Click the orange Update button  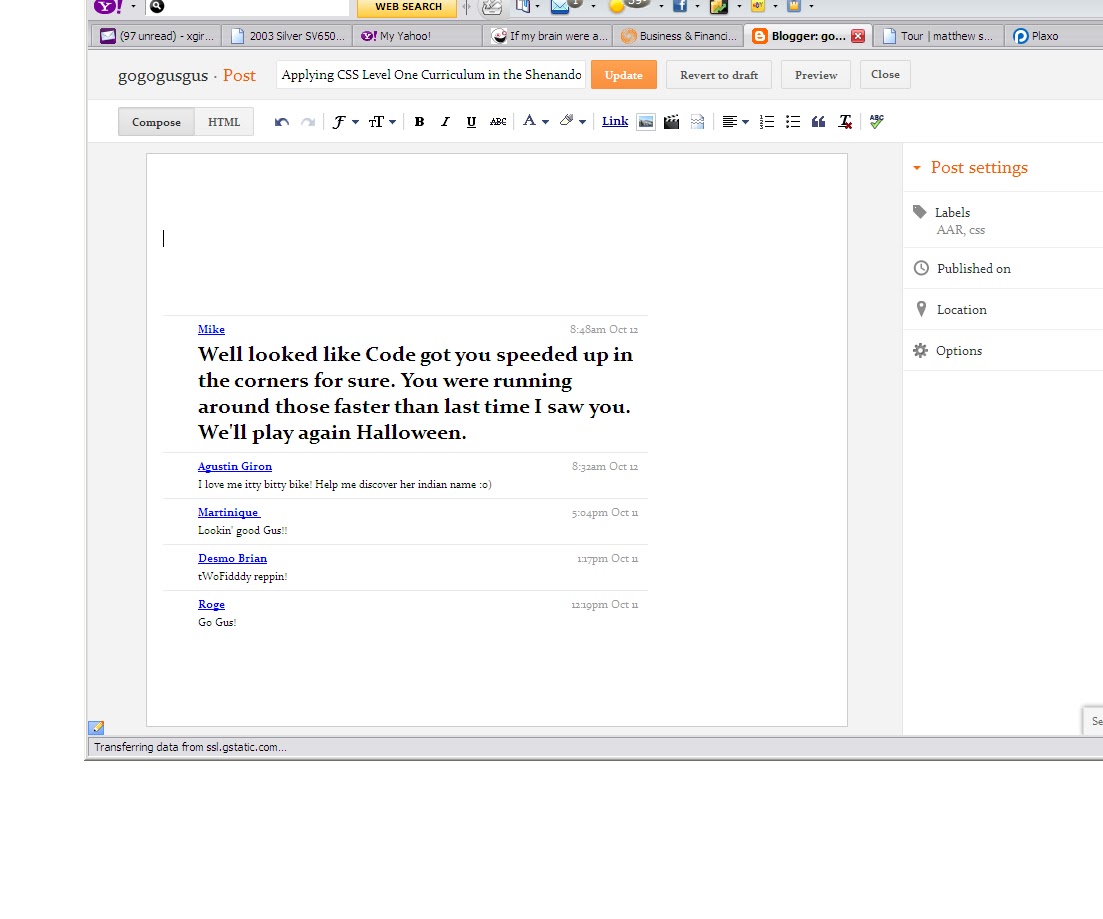tap(623, 75)
